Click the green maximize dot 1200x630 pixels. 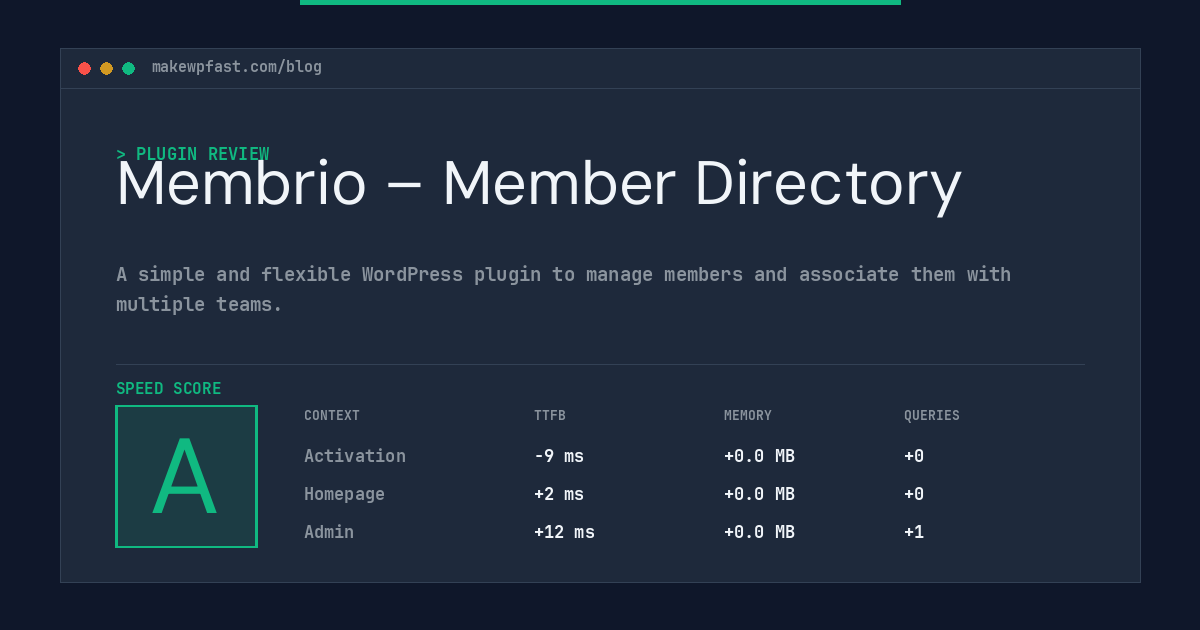[128, 68]
